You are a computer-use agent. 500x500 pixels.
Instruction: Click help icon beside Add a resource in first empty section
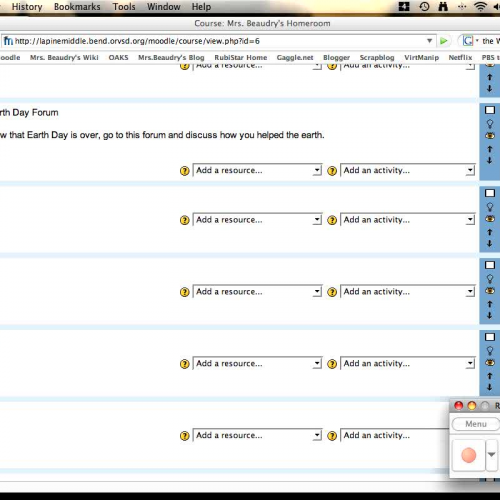click(x=184, y=220)
